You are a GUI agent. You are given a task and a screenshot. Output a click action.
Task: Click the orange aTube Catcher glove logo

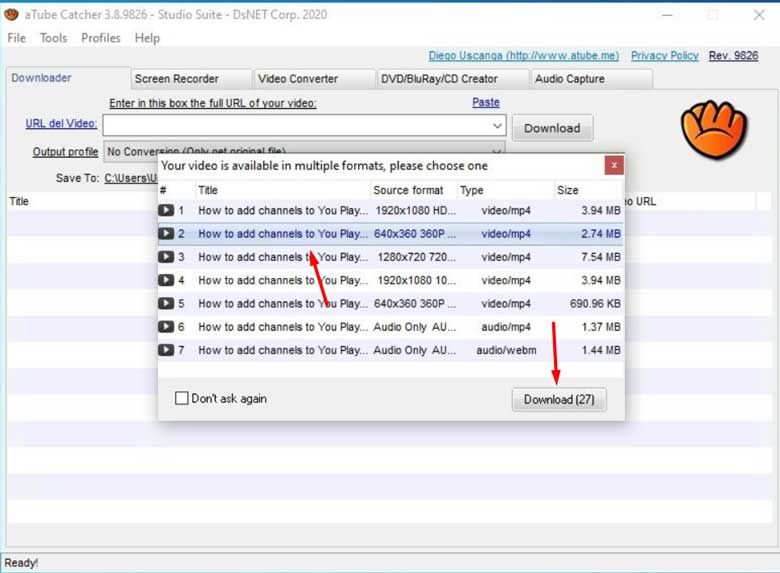pyautogui.click(x=714, y=129)
